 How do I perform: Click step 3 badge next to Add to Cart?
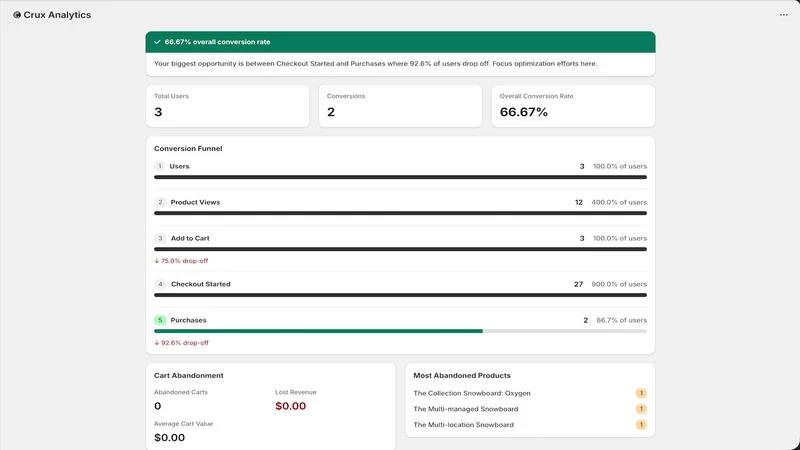(160, 238)
